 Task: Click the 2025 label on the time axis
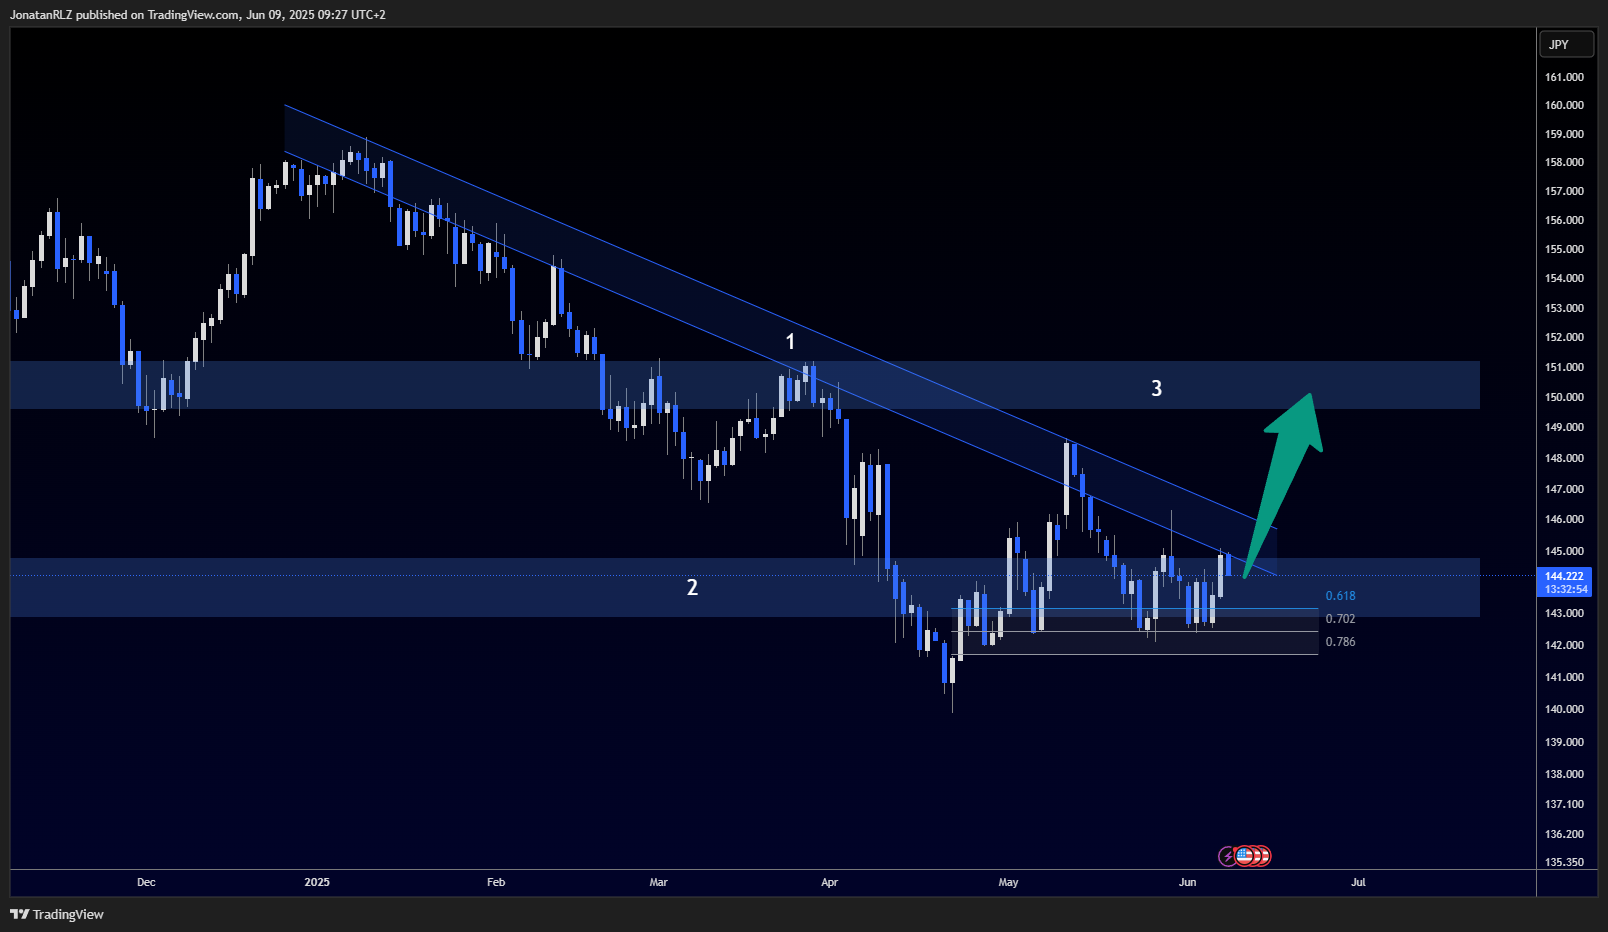pos(317,882)
